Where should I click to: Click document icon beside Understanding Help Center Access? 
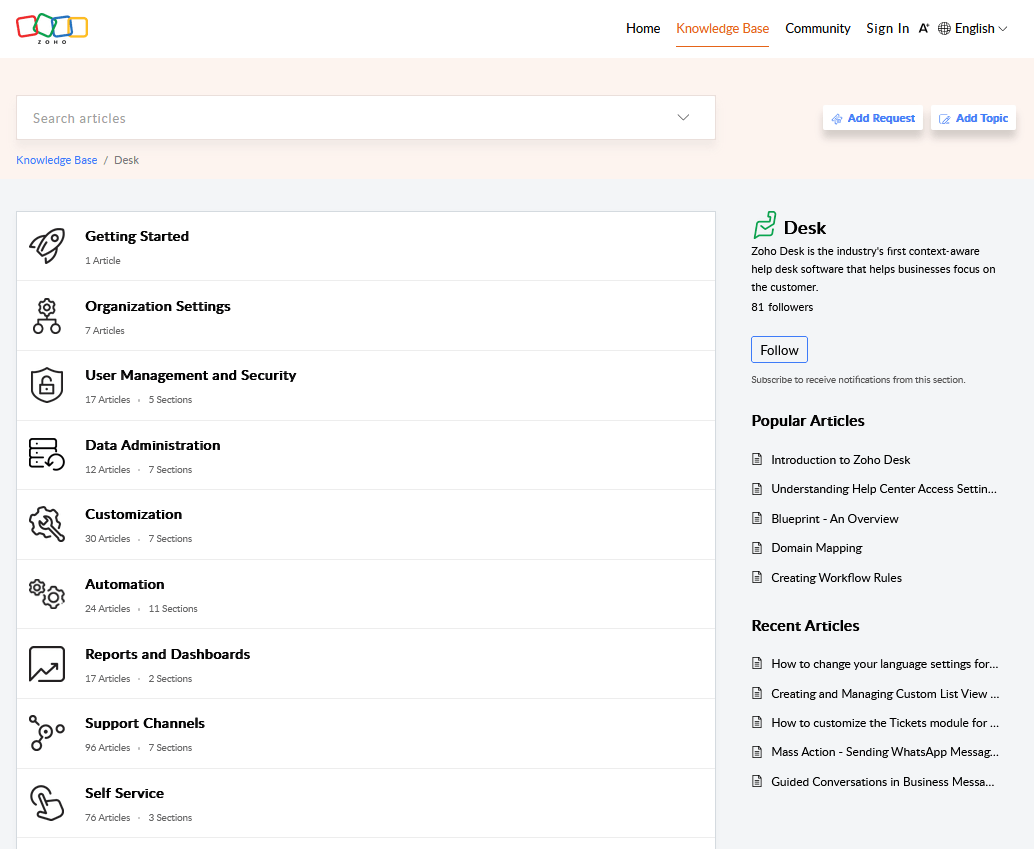pos(757,489)
